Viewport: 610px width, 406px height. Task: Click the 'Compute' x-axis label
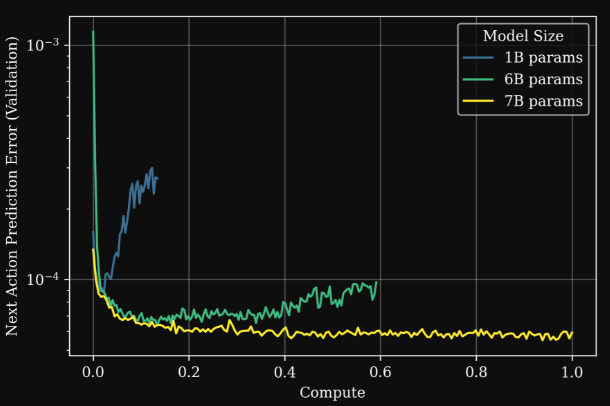(332, 392)
